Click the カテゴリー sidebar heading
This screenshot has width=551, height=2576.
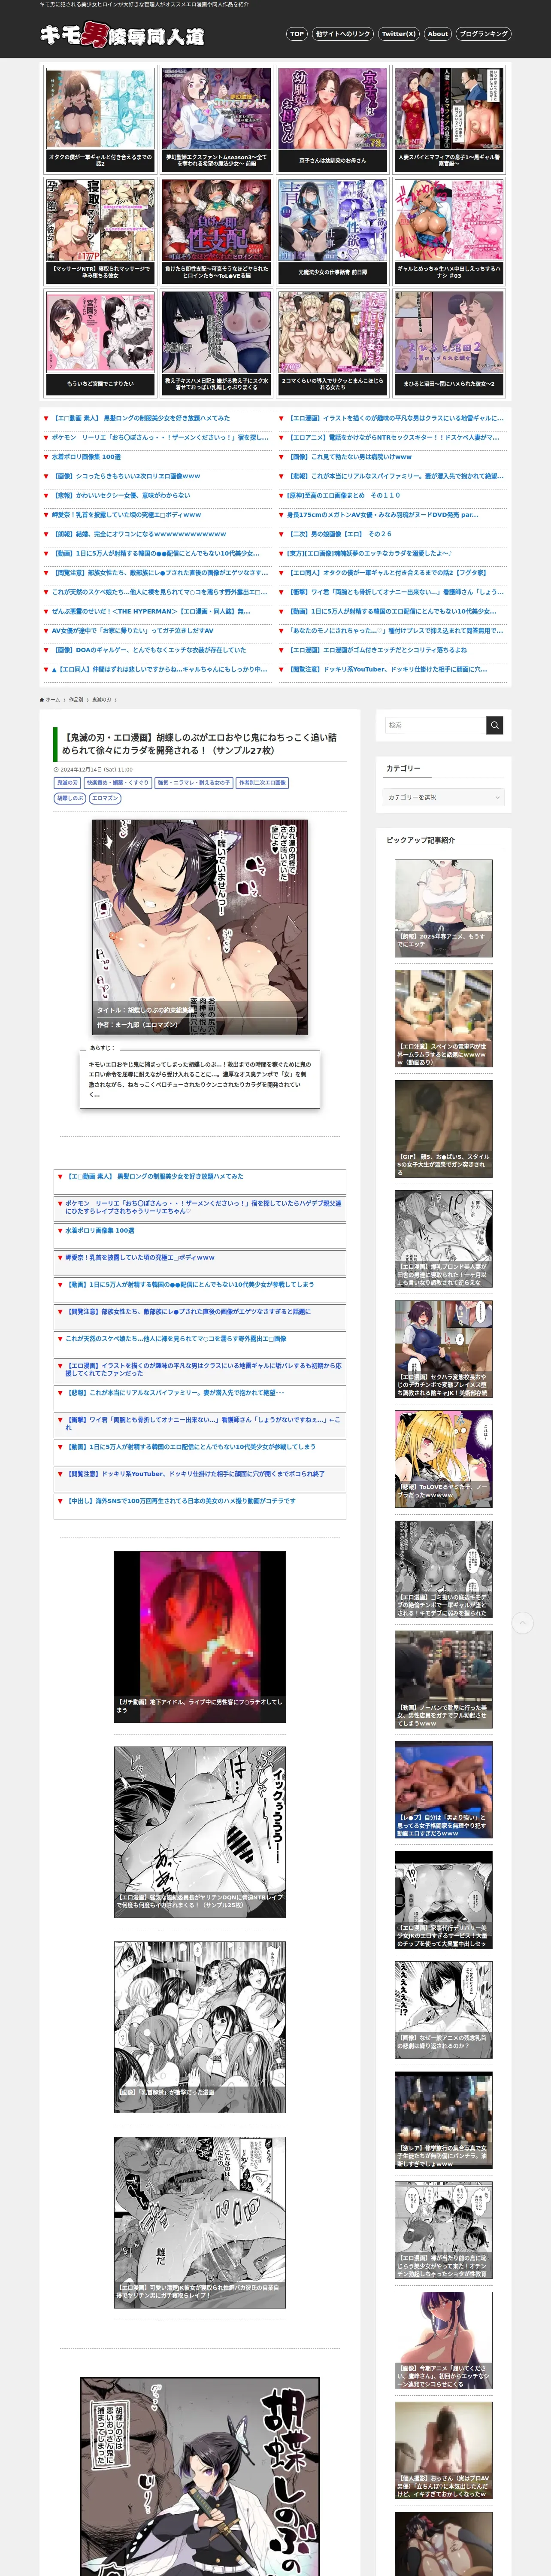(x=403, y=768)
